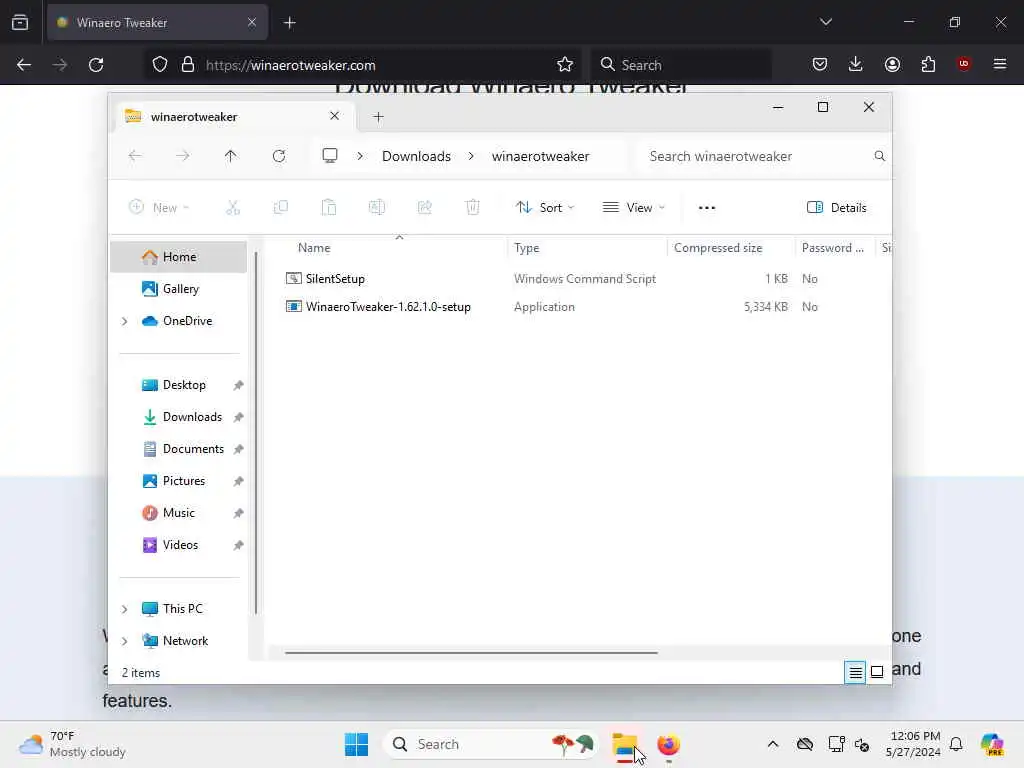Viewport: 1024px width, 768px height.
Task: Click the Rename icon in Explorer toolbar
Action: [x=377, y=208]
